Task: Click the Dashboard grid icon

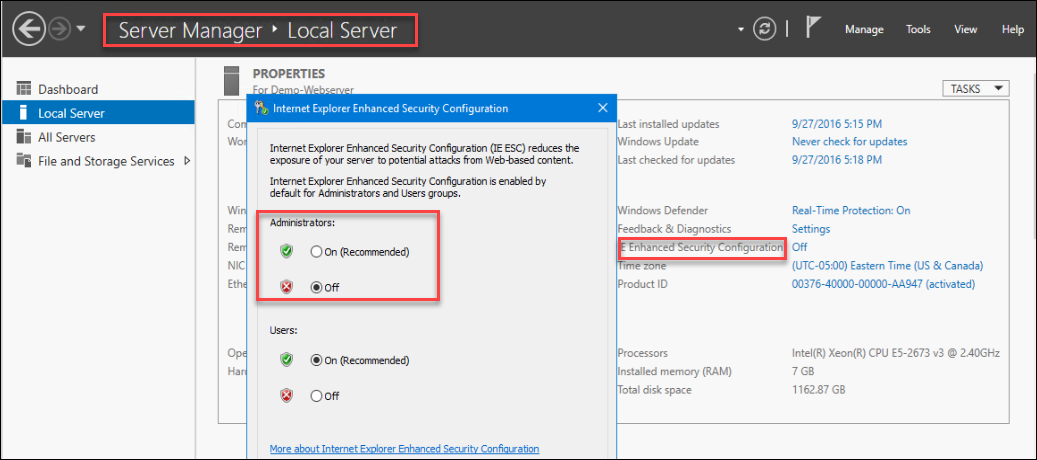Action: pos(24,89)
